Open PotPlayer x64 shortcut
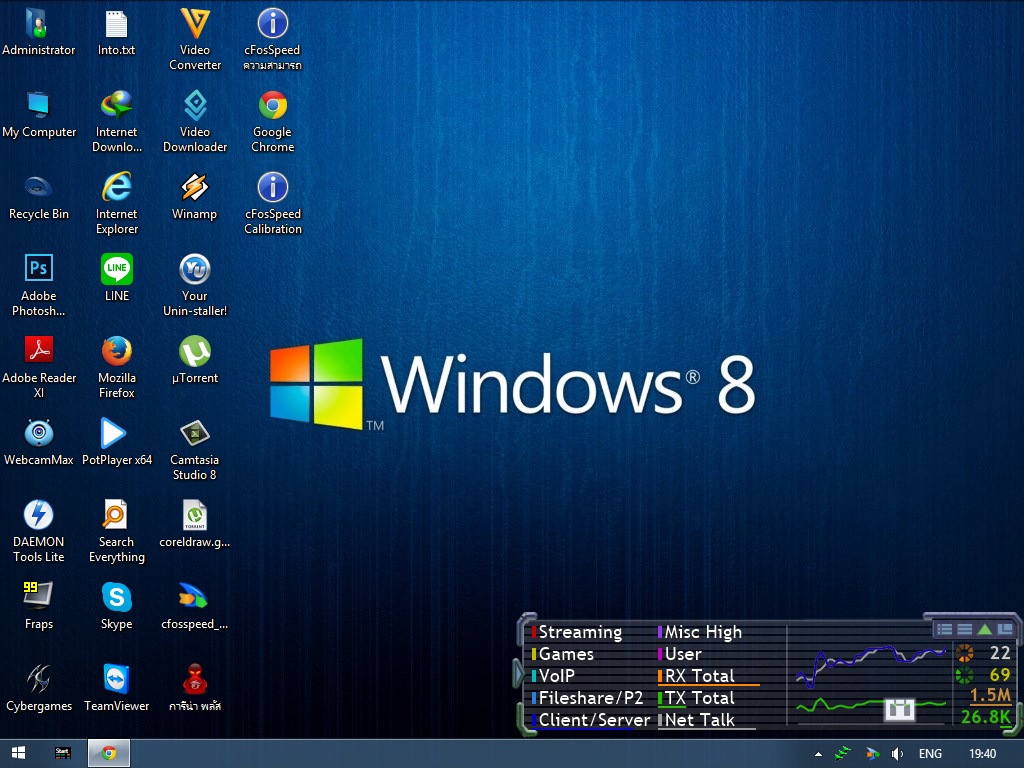This screenshot has width=1024, height=768. [116, 443]
